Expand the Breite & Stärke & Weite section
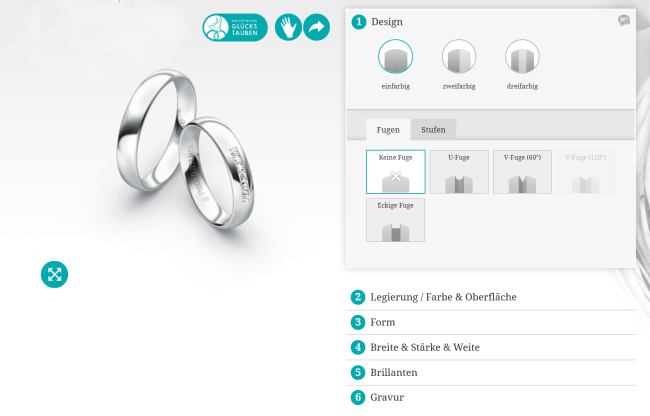 (x=425, y=347)
